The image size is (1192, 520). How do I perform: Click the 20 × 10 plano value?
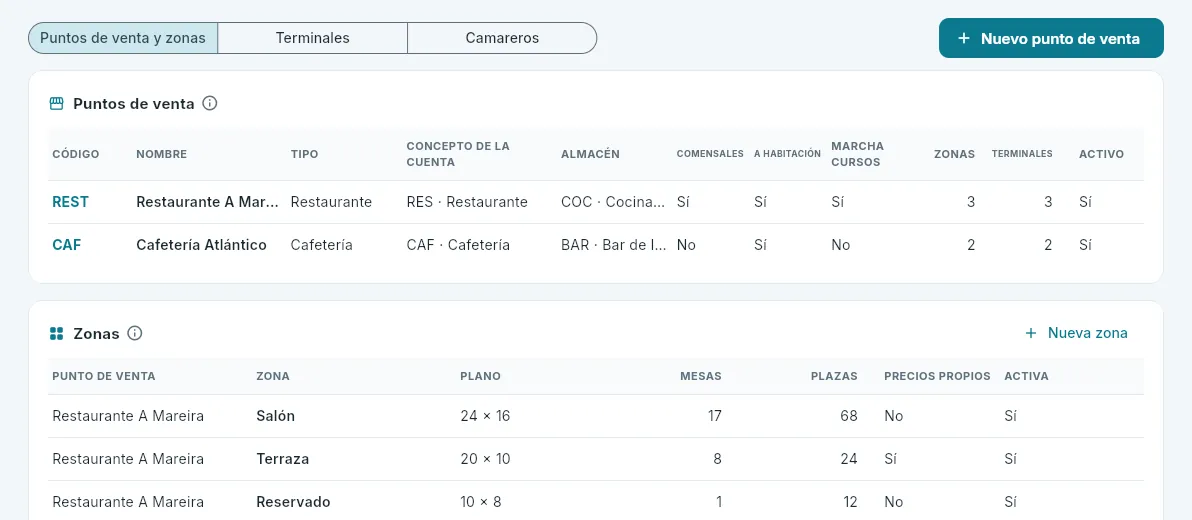click(485, 459)
